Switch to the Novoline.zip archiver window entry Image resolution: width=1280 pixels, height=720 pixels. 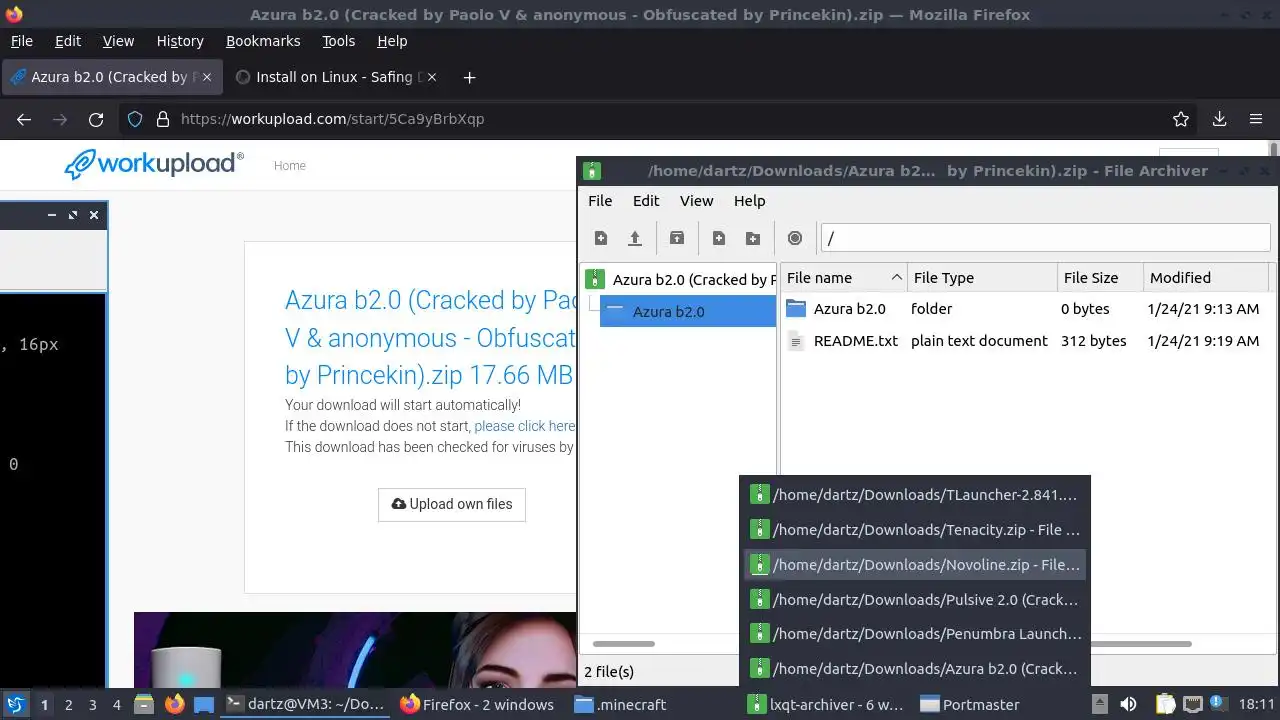(x=915, y=565)
